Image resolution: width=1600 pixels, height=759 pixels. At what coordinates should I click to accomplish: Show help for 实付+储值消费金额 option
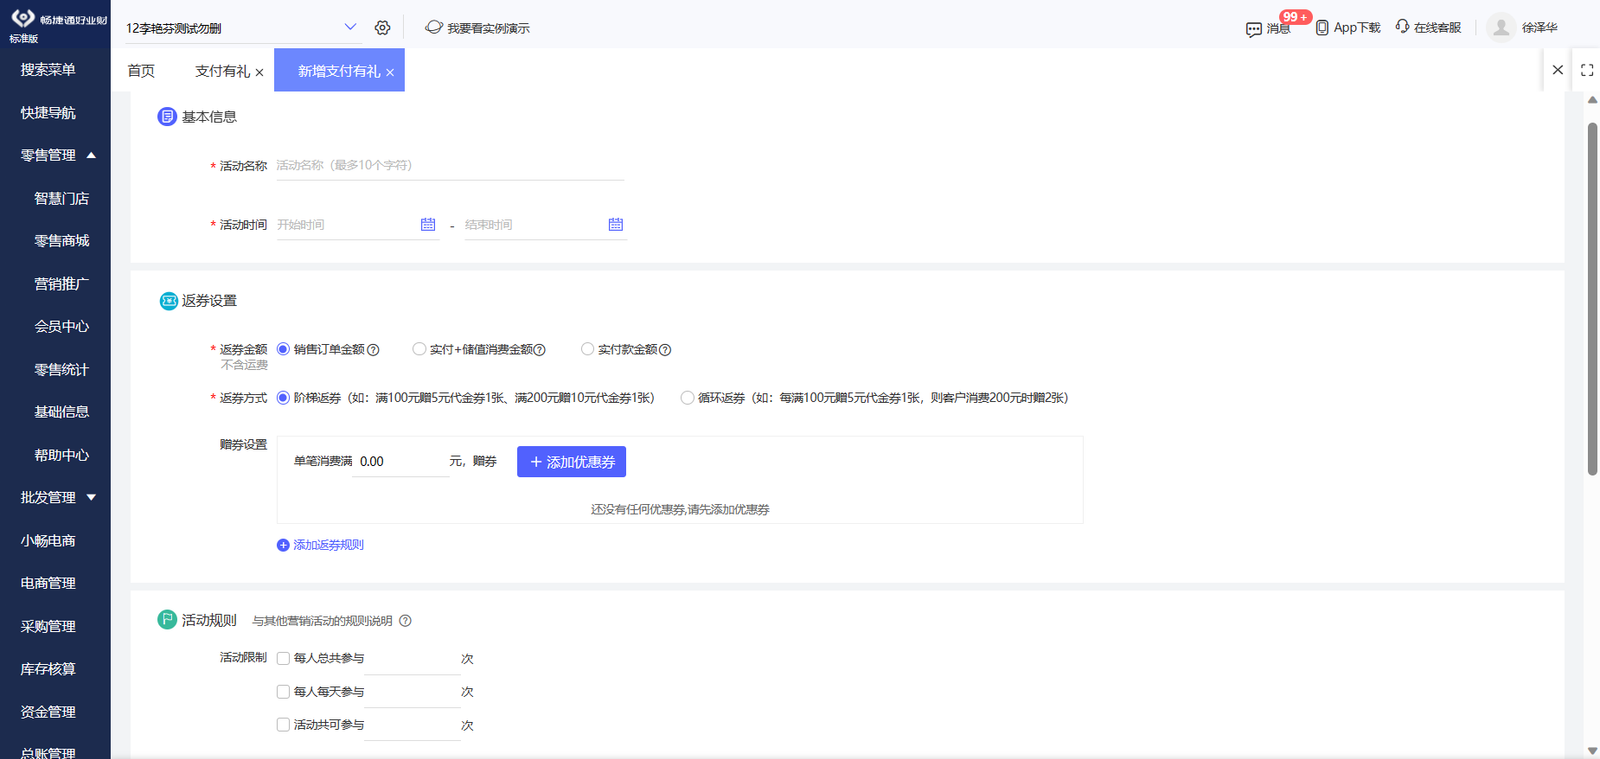click(540, 350)
